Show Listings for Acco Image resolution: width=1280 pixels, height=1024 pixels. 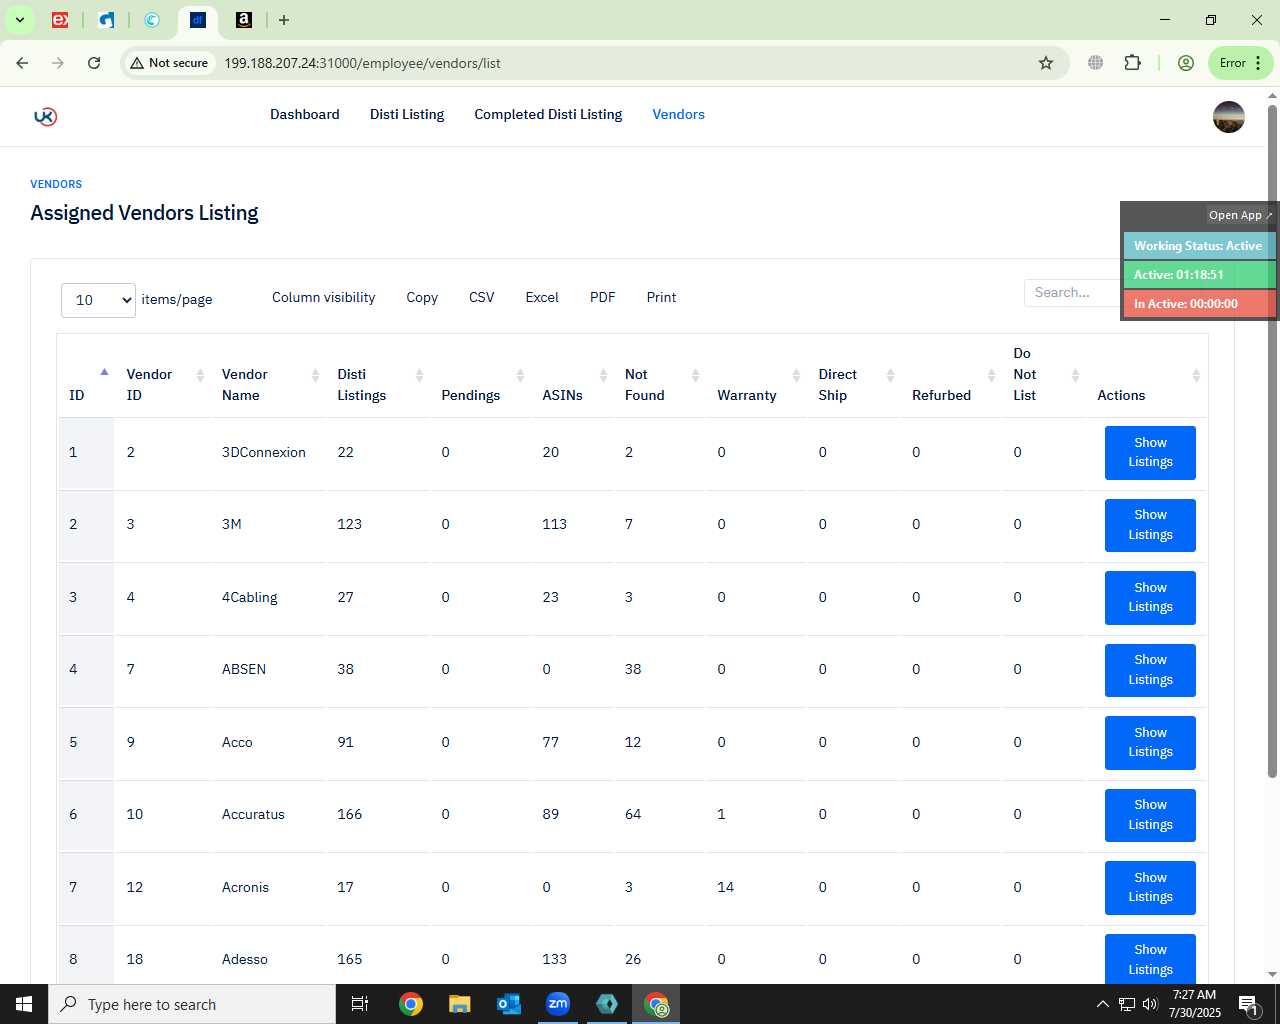1150,743
